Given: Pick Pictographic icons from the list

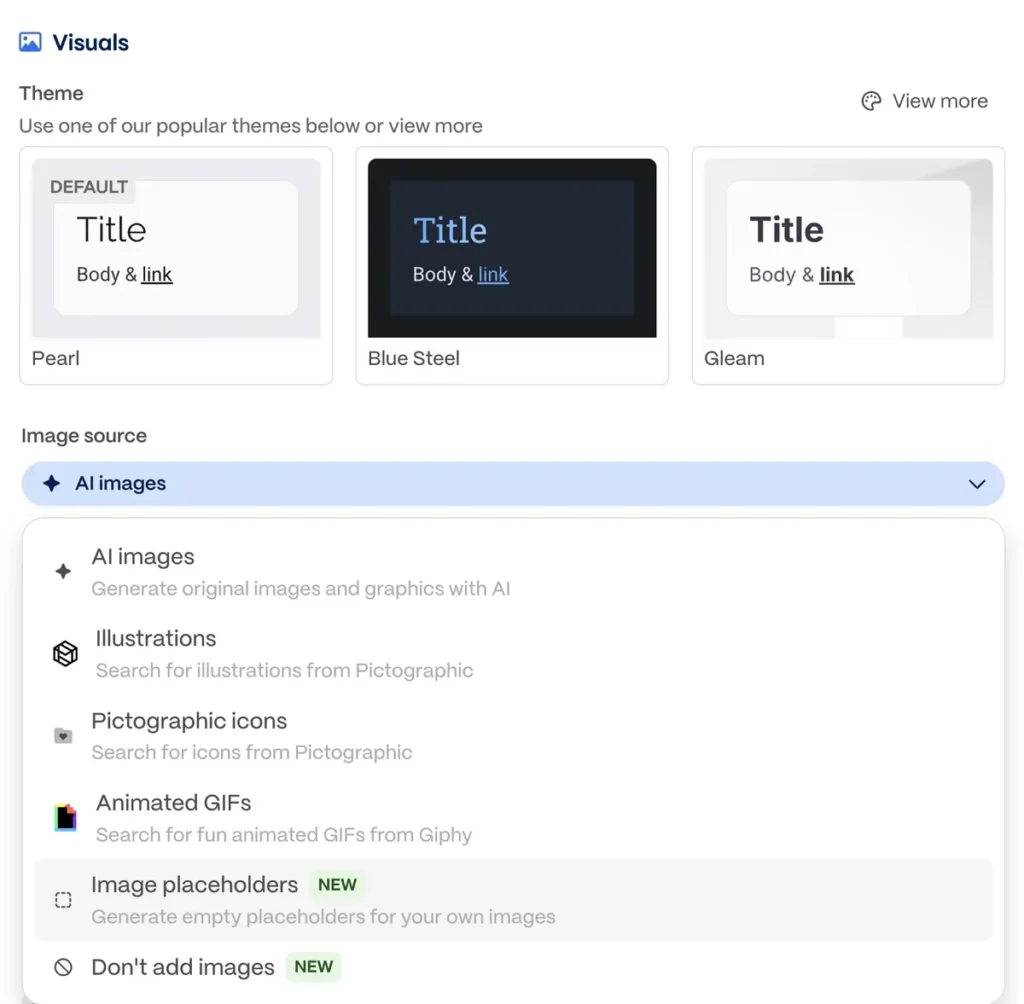Looking at the screenshot, I should pos(513,736).
